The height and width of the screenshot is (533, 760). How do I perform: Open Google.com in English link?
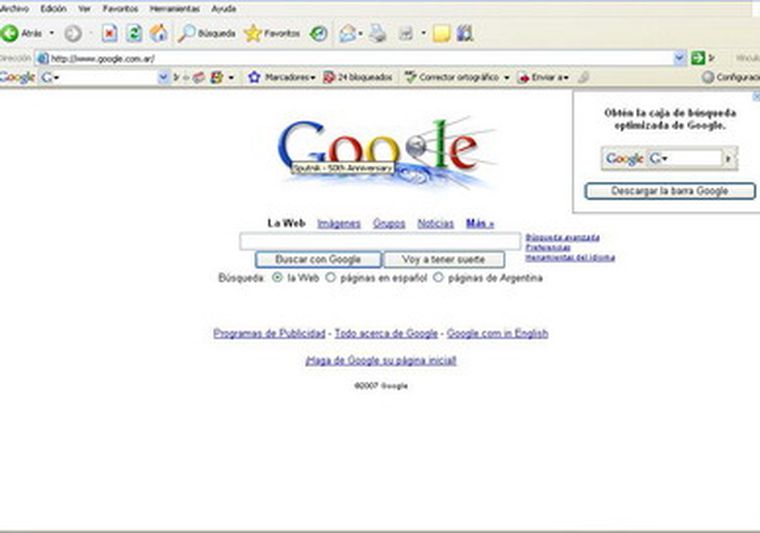coord(497,333)
